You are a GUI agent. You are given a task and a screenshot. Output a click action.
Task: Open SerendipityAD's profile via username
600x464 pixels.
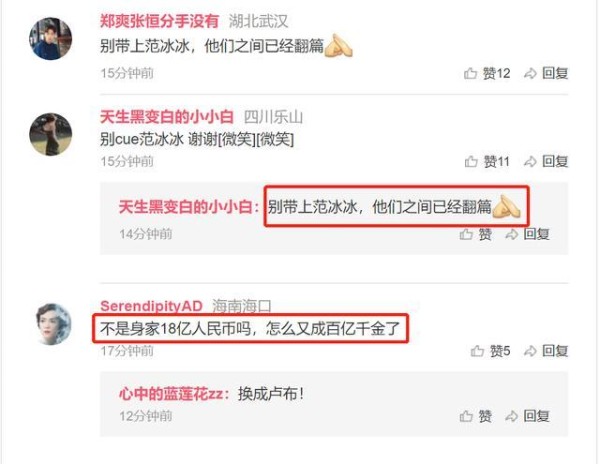point(152,306)
